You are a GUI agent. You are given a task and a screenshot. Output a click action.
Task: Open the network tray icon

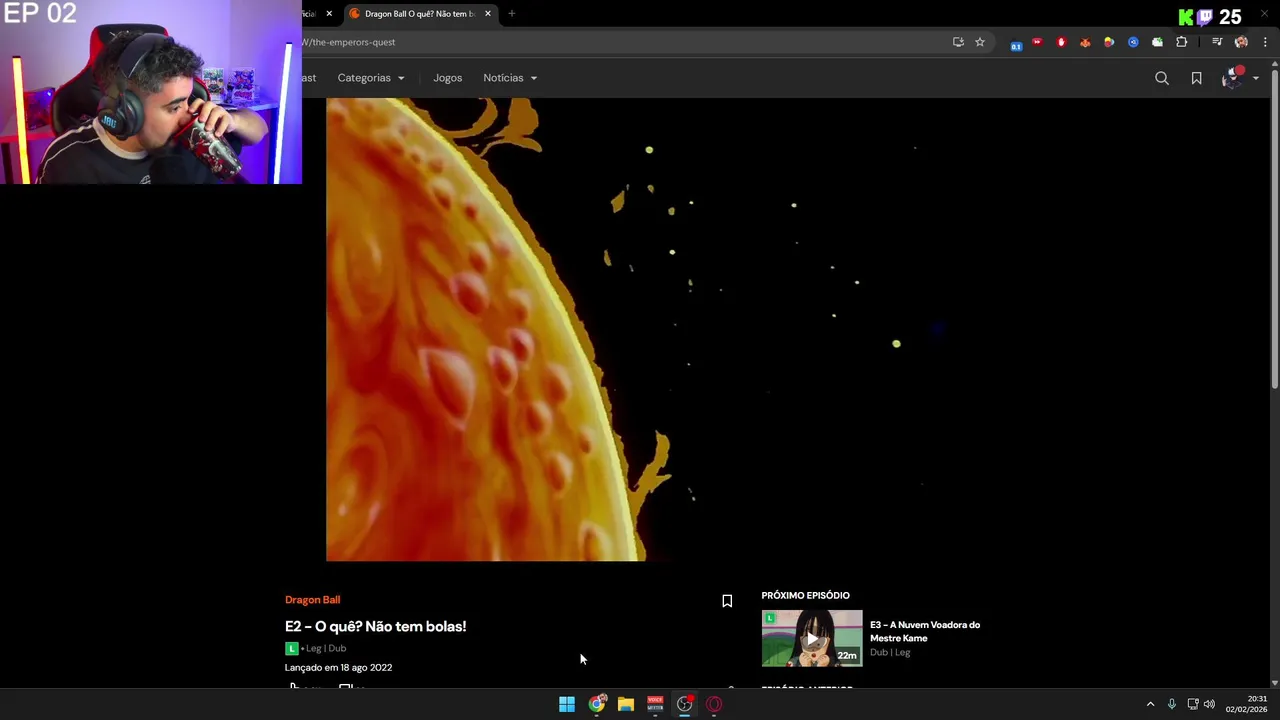point(1193,704)
